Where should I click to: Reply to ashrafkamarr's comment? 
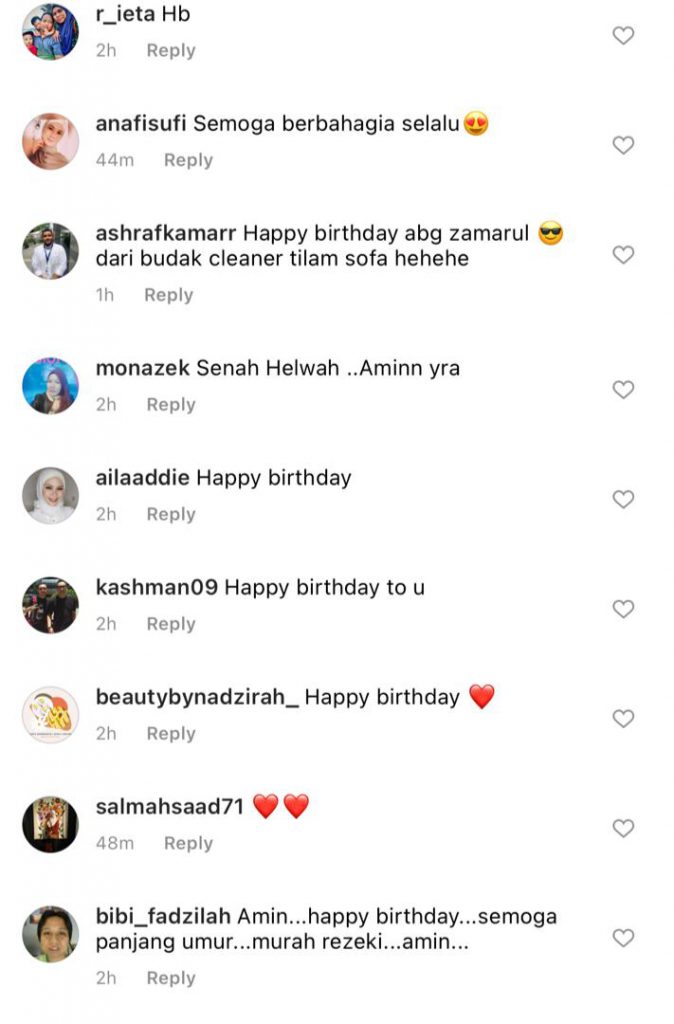click(168, 295)
